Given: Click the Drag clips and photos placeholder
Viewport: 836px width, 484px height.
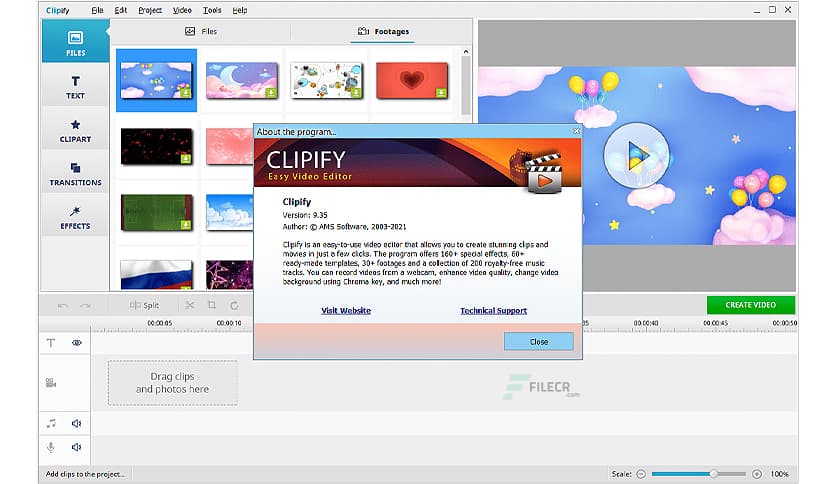Looking at the screenshot, I should 173,383.
